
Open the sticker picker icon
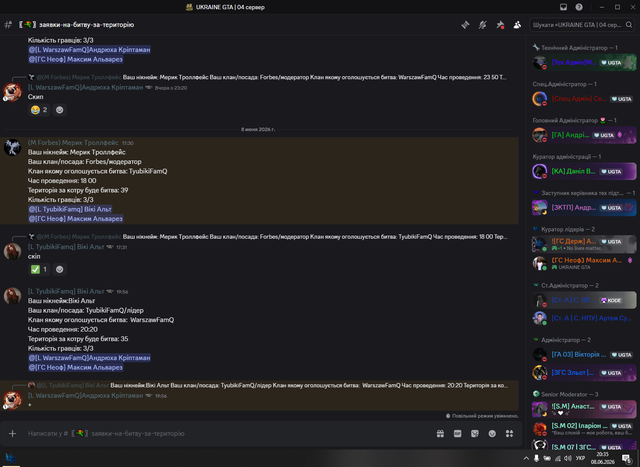click(475, 434)
